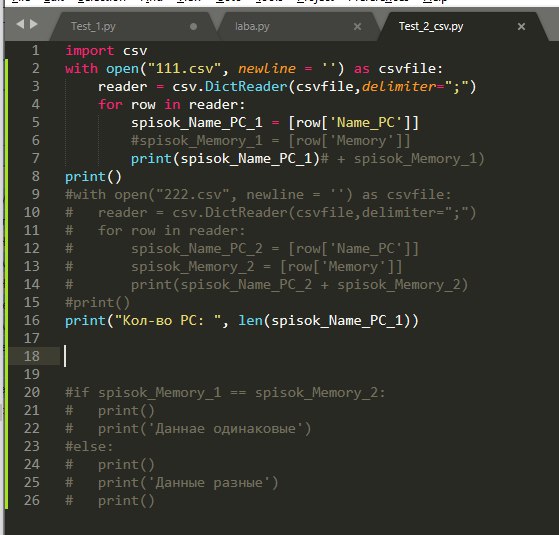The width and height of the screenshot is (559, 535).
Task: Close the Test_2_csv.py tab
Action: point(521,26)
